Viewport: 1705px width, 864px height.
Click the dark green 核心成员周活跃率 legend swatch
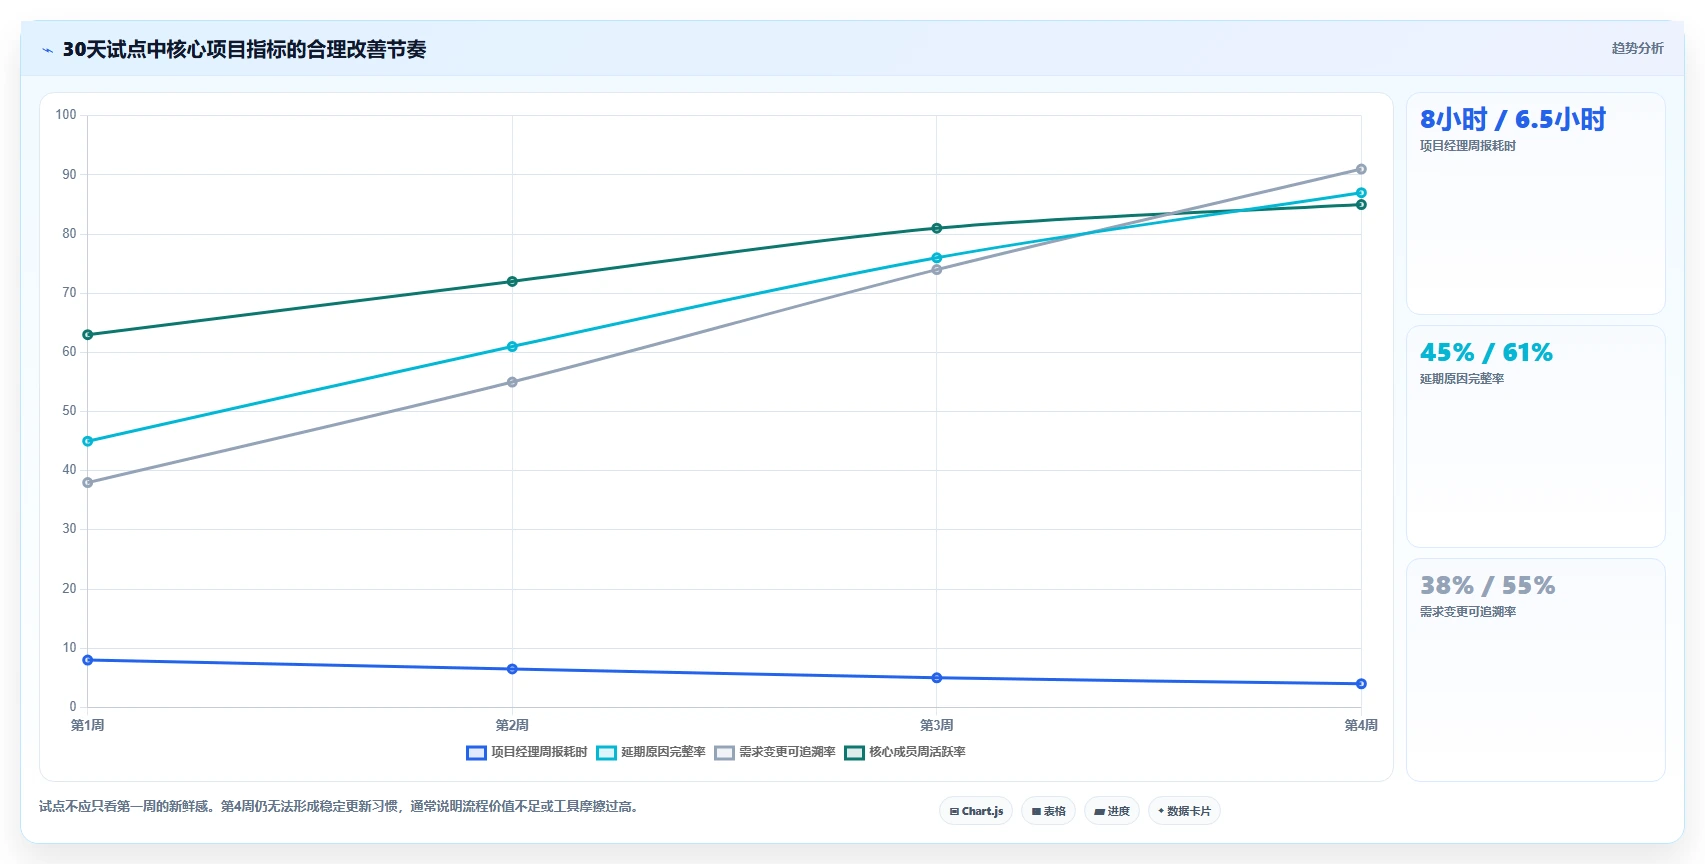854,753
